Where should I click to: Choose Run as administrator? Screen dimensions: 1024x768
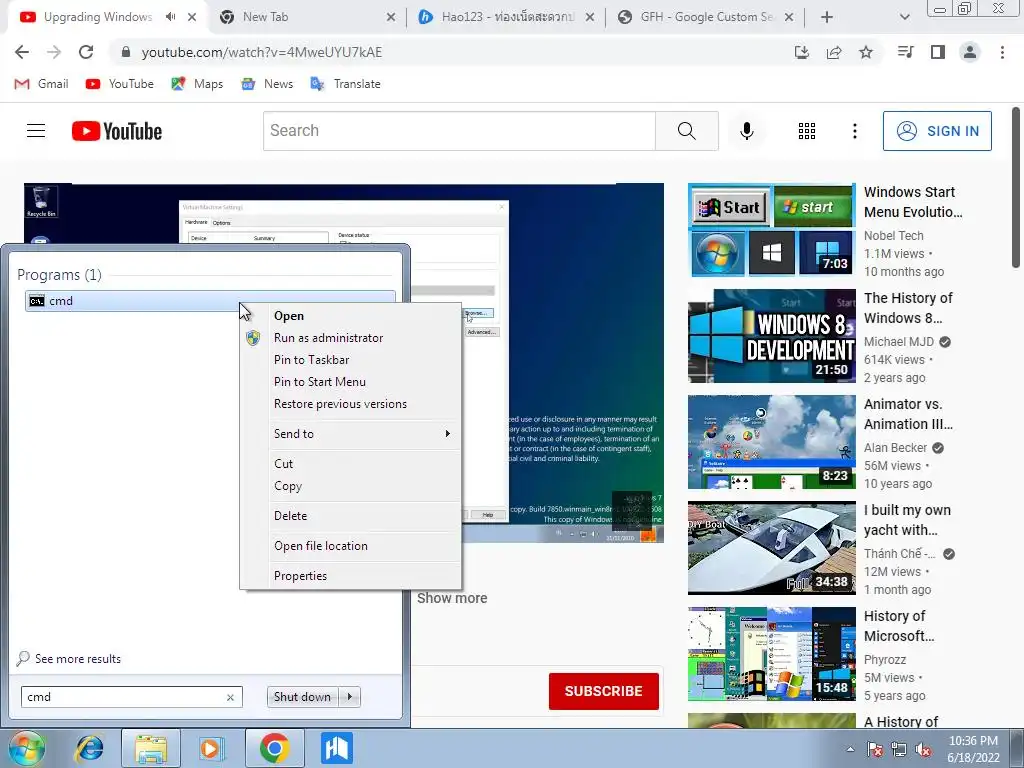point(351,338)
